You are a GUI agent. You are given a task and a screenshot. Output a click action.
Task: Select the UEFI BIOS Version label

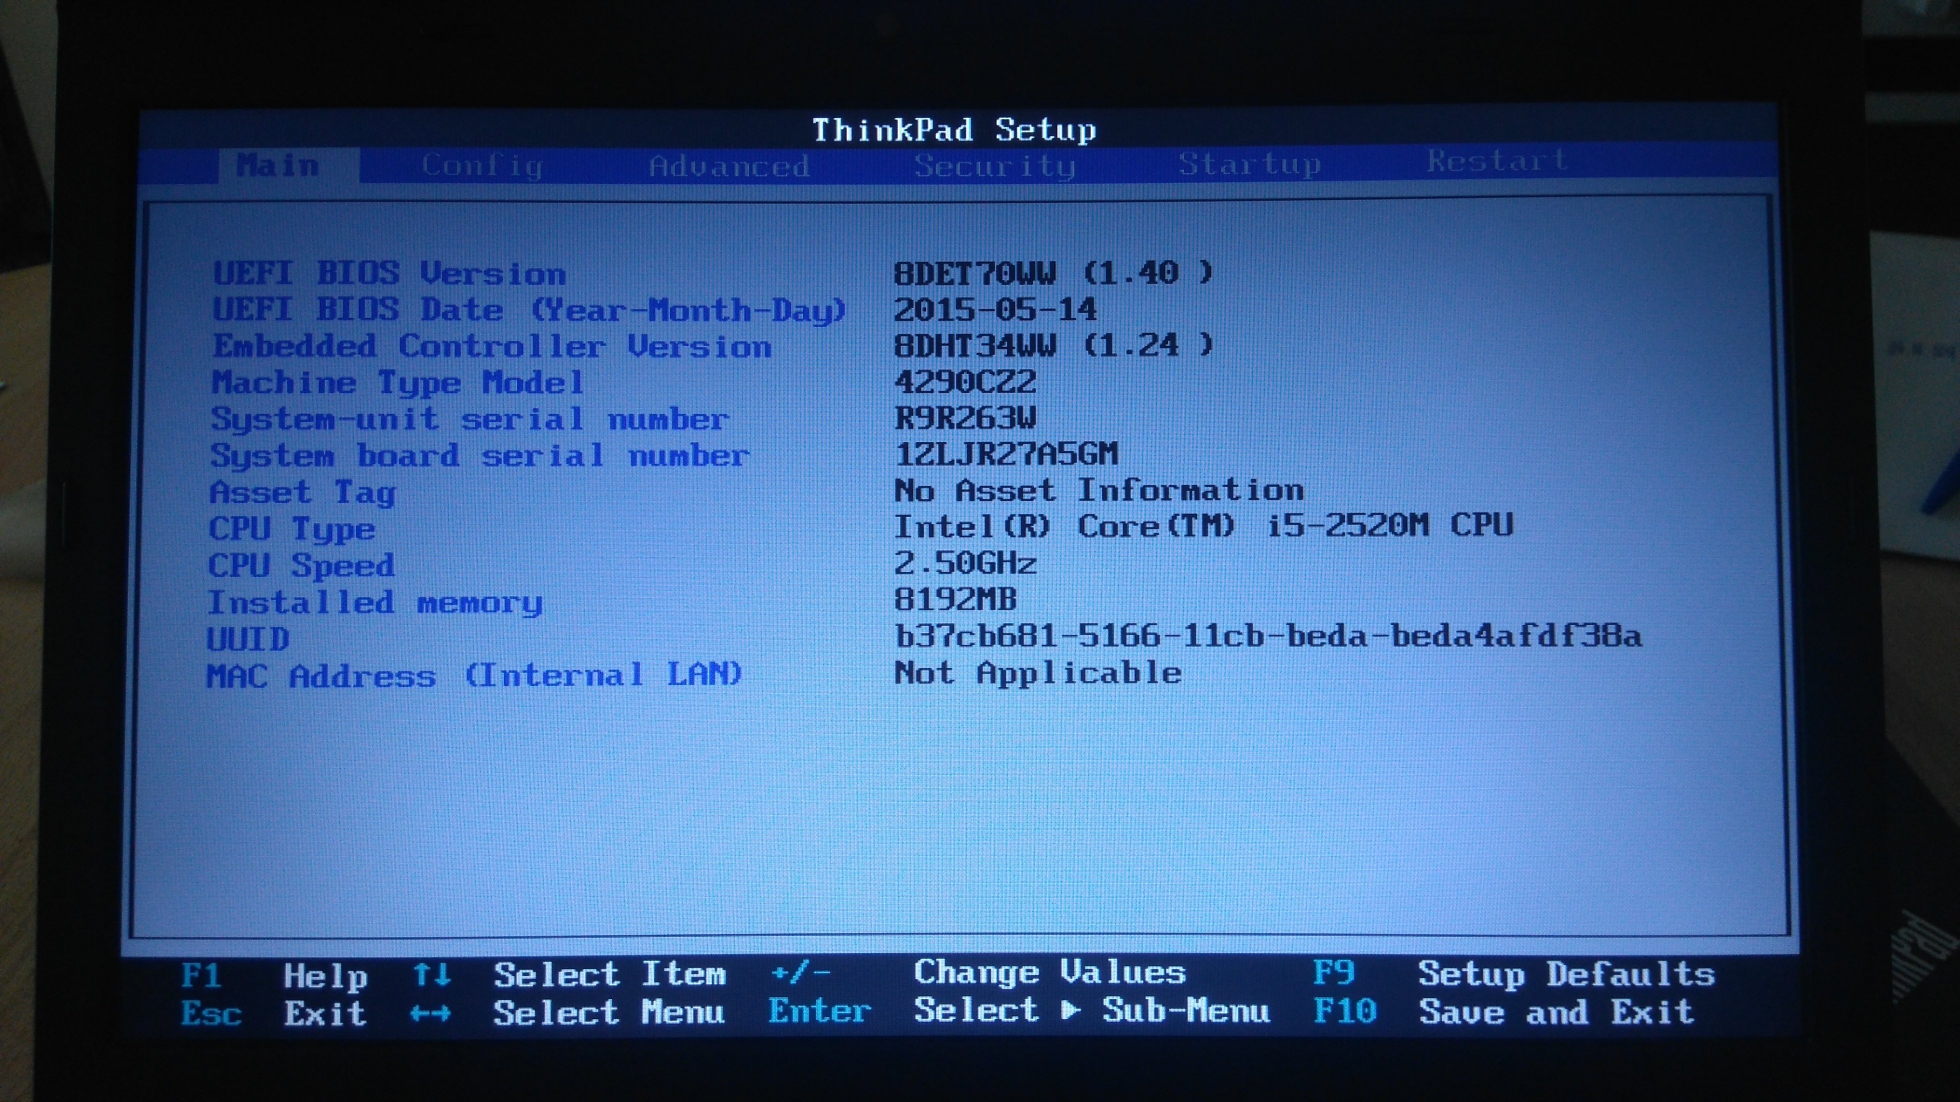click(389, 273)
